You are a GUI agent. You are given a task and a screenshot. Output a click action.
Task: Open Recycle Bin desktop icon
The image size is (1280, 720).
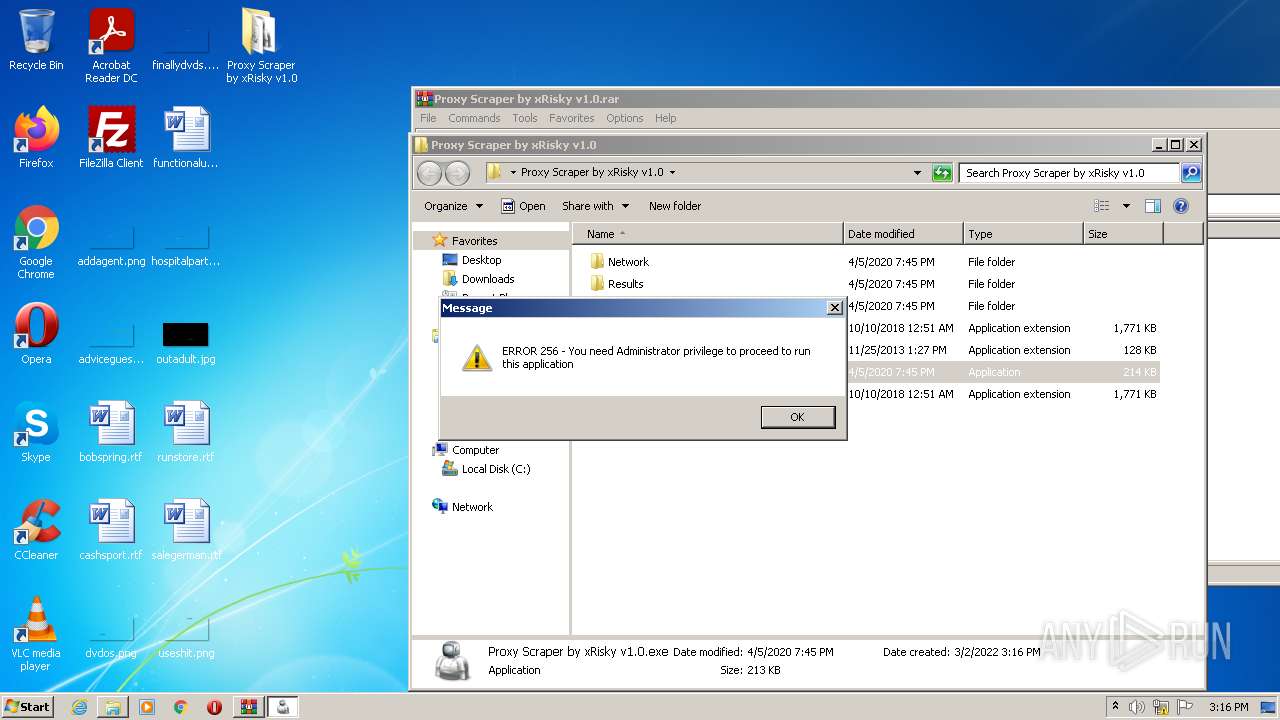coord(36,40)
